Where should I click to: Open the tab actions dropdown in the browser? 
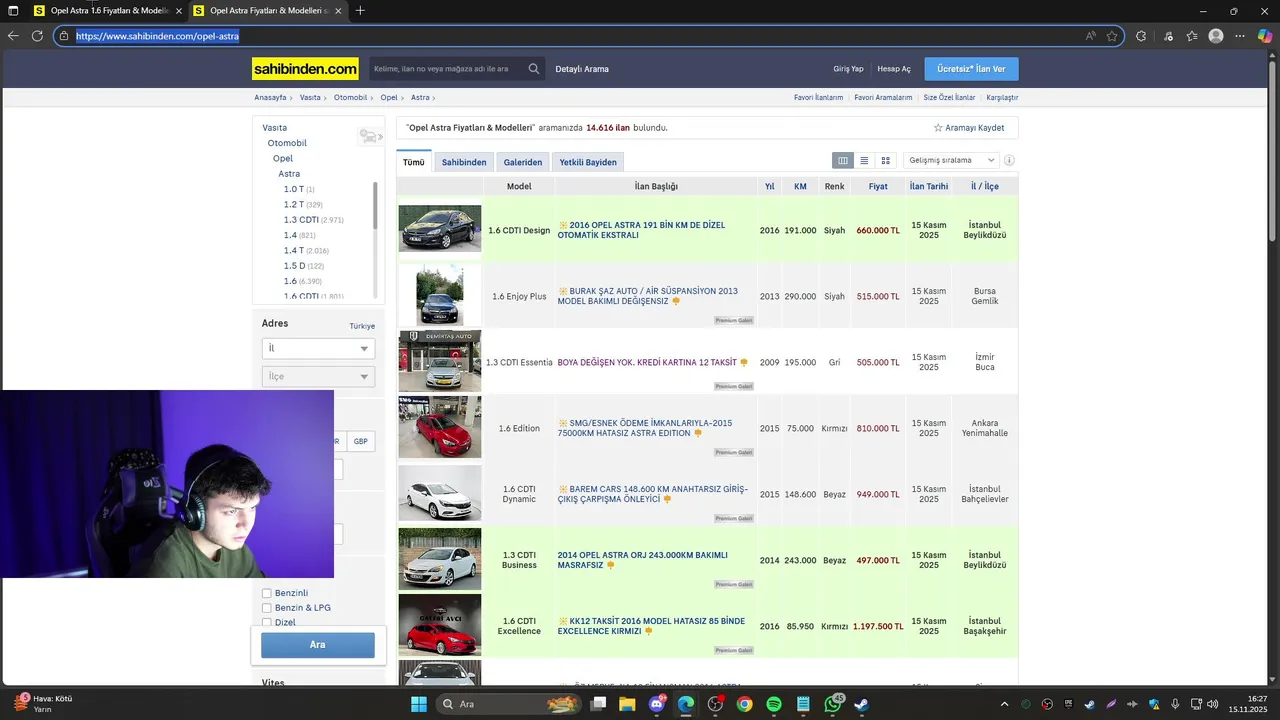[x=13, y=11]
